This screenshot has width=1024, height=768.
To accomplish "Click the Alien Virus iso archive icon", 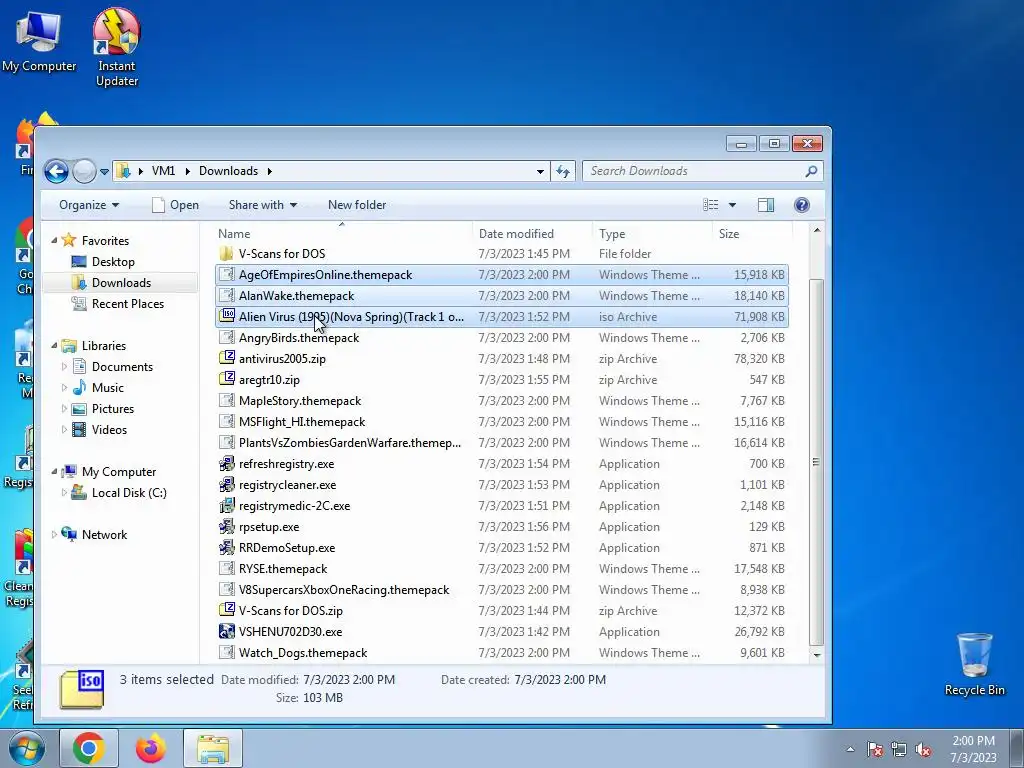I will tap(227, 316).
